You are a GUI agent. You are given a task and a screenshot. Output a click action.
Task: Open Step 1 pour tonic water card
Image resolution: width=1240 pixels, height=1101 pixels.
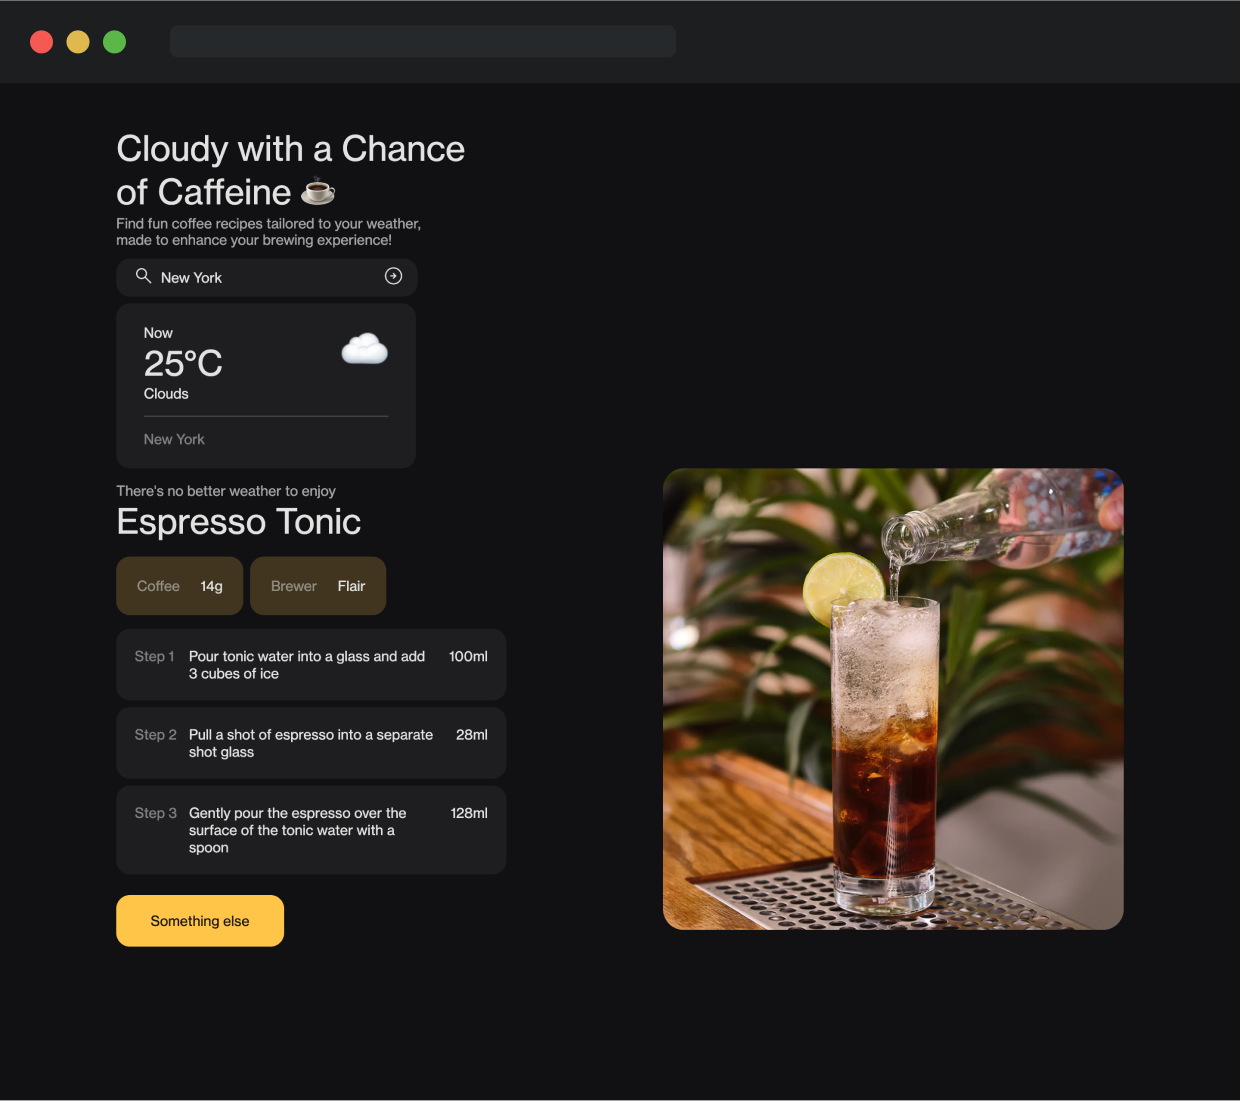point(311,665)
